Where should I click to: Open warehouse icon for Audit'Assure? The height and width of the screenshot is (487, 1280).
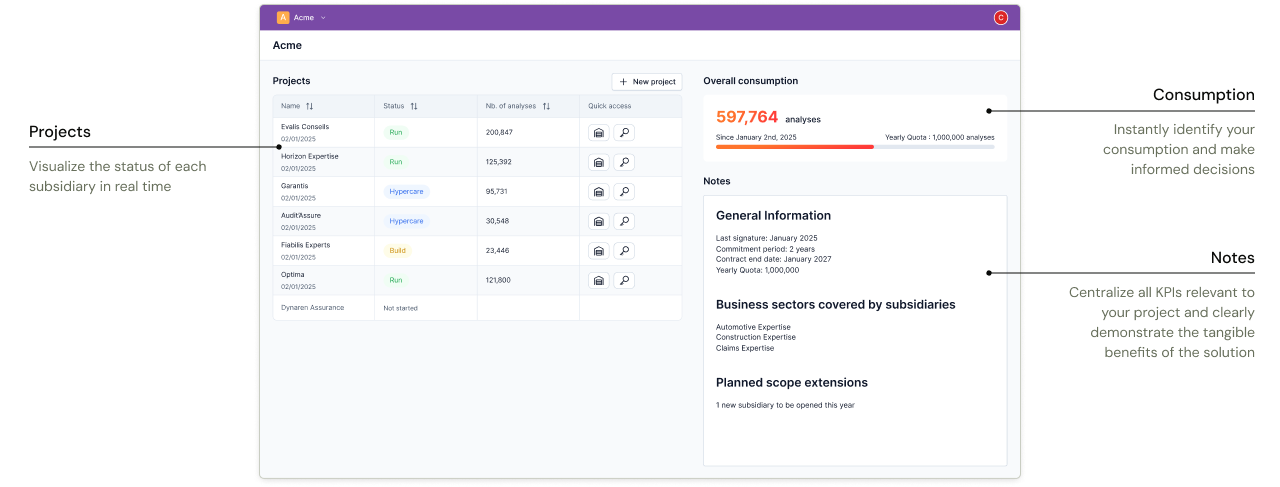[x=599, y=221]
